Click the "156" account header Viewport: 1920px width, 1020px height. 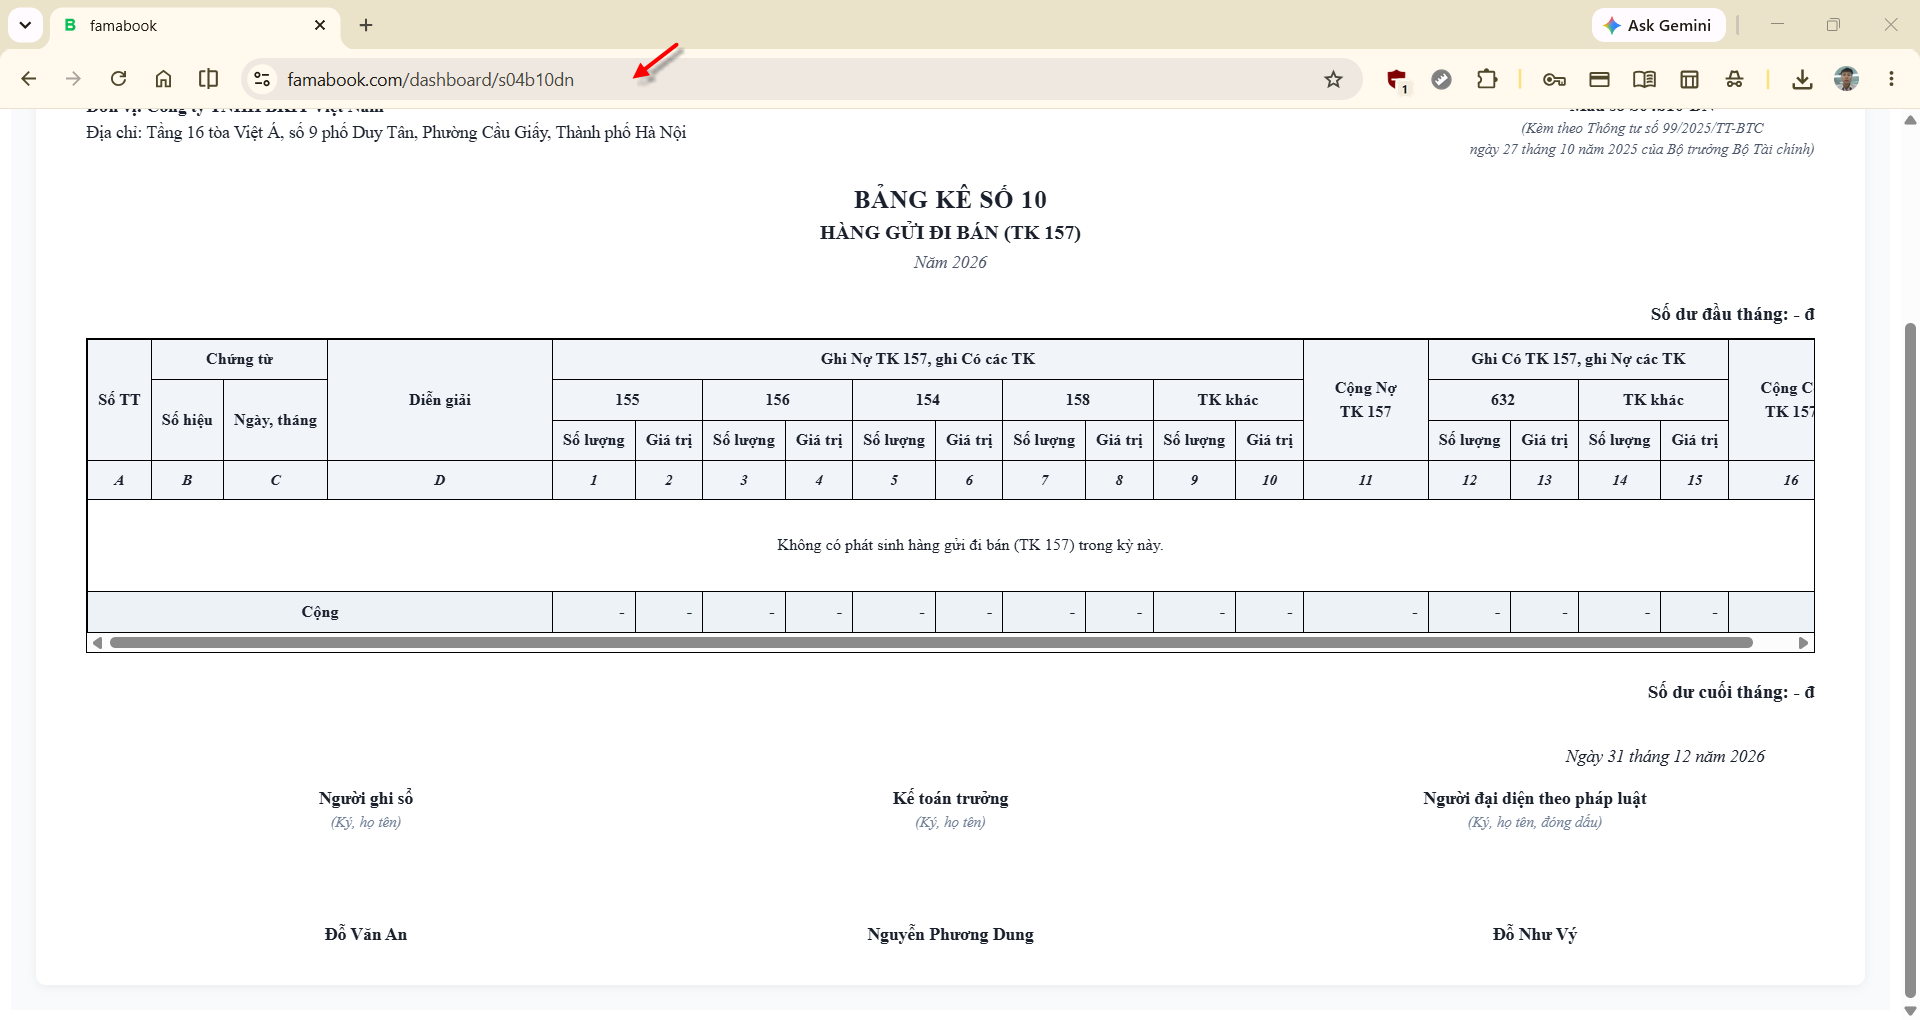777,400
